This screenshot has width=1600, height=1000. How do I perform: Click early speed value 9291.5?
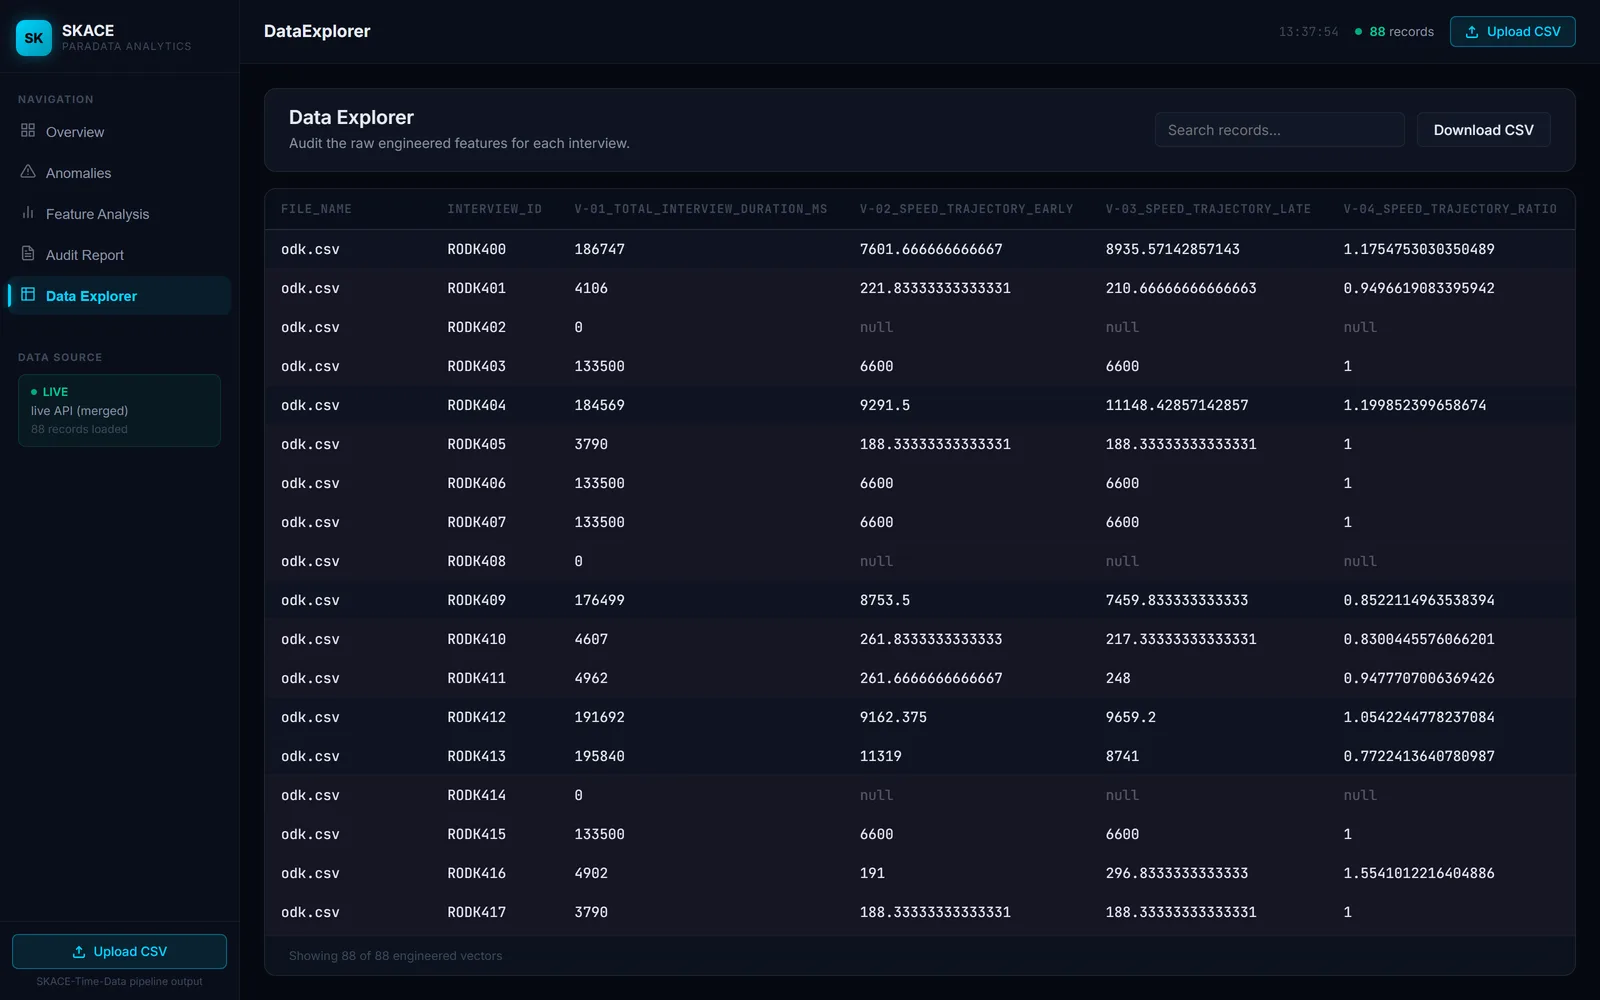(x=885, y=405)
